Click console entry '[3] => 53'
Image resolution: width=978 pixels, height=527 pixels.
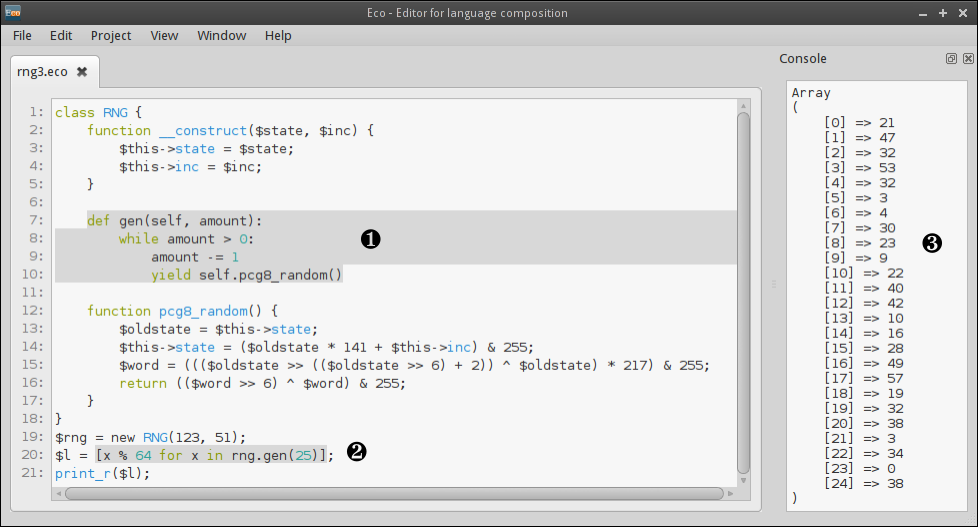(x=859, y=168)
